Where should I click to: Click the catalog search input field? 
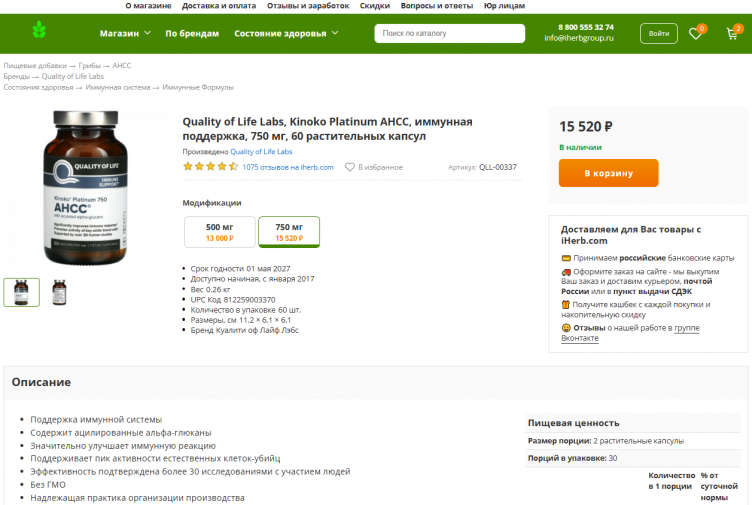pos(449,33)
